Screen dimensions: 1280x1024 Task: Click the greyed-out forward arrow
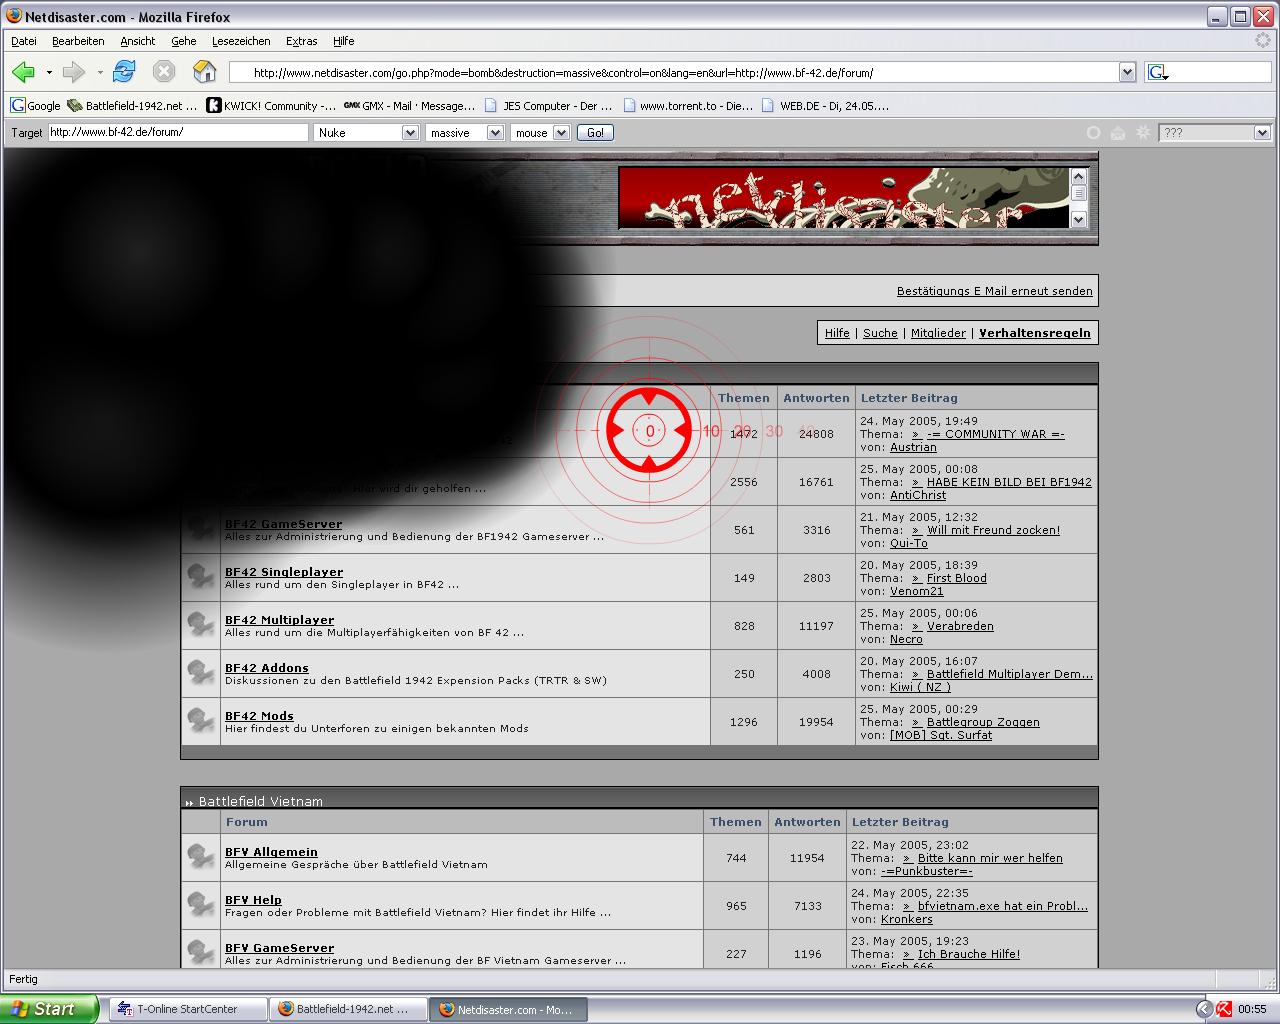74,72
